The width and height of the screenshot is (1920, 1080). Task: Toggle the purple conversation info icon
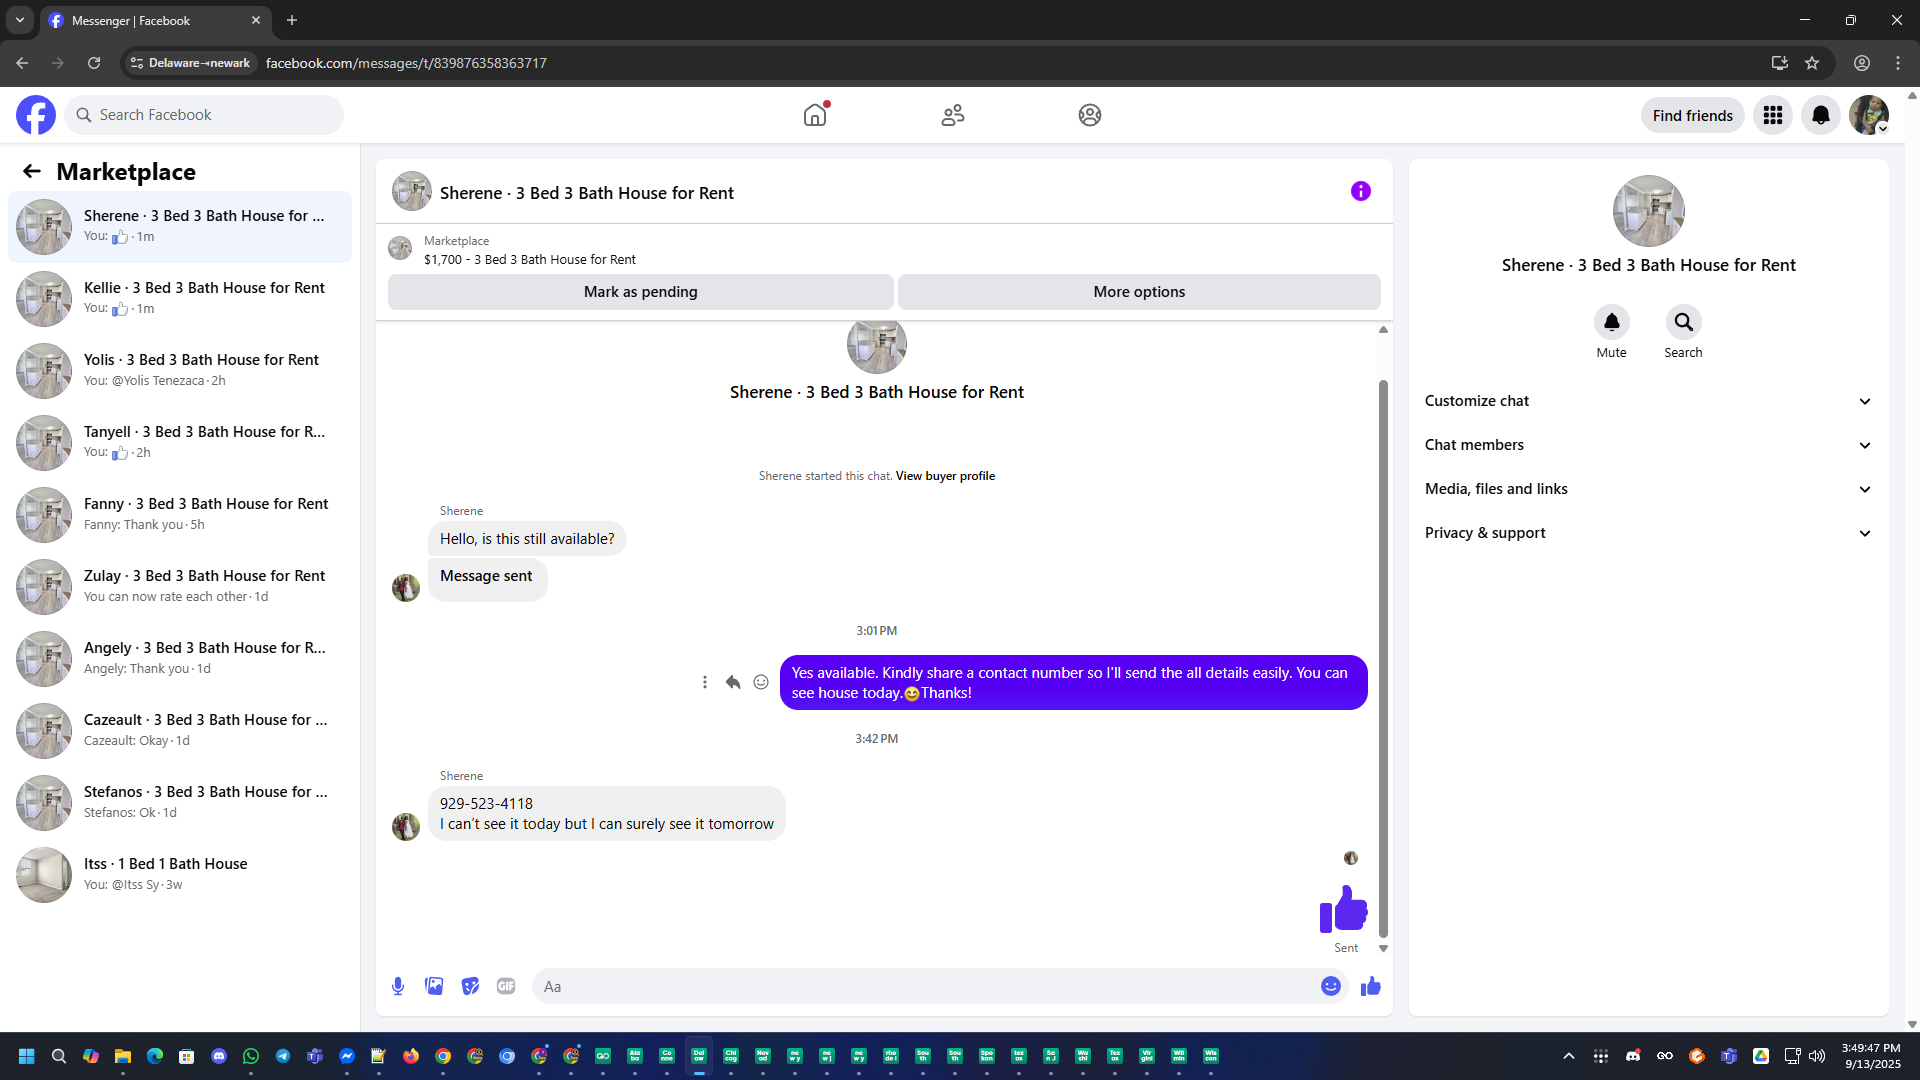pos(1360,191)
